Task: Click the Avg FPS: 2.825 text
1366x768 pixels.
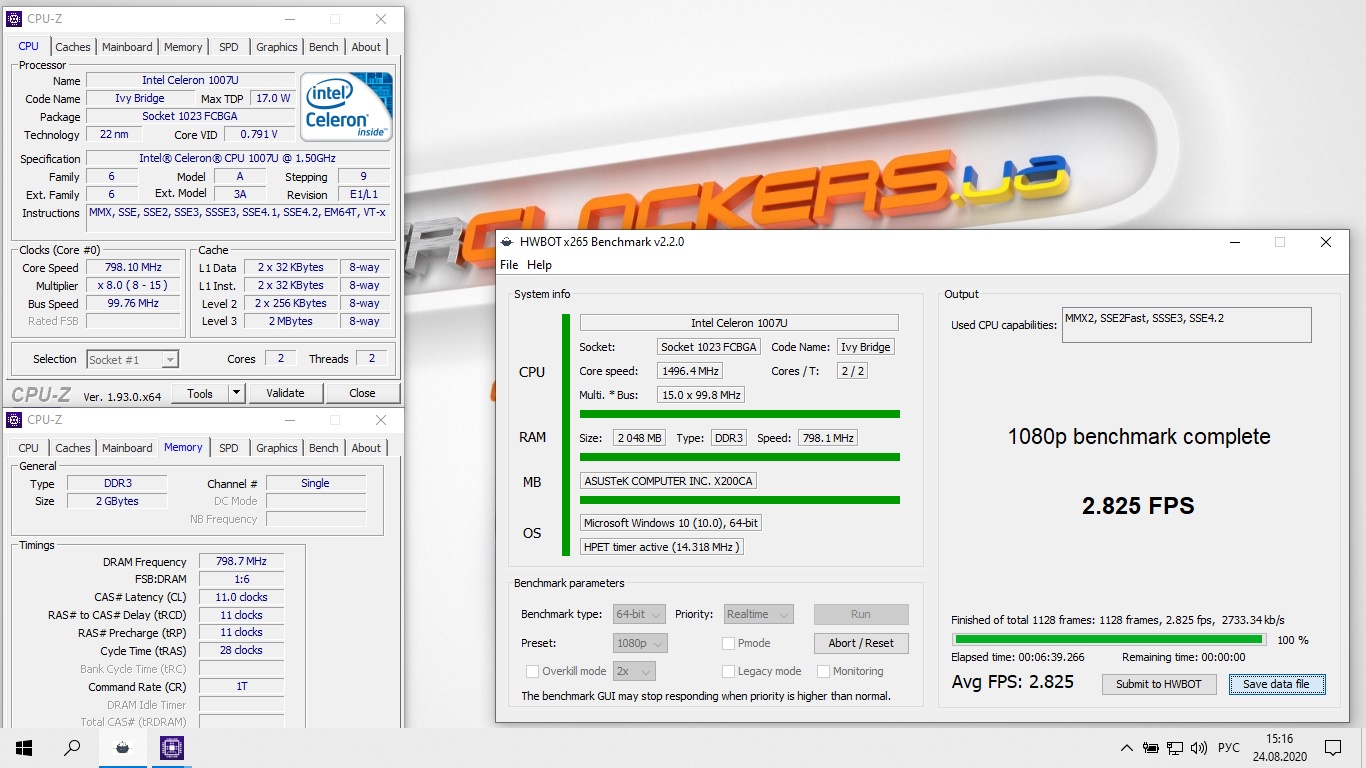Action: [1012, 682]
